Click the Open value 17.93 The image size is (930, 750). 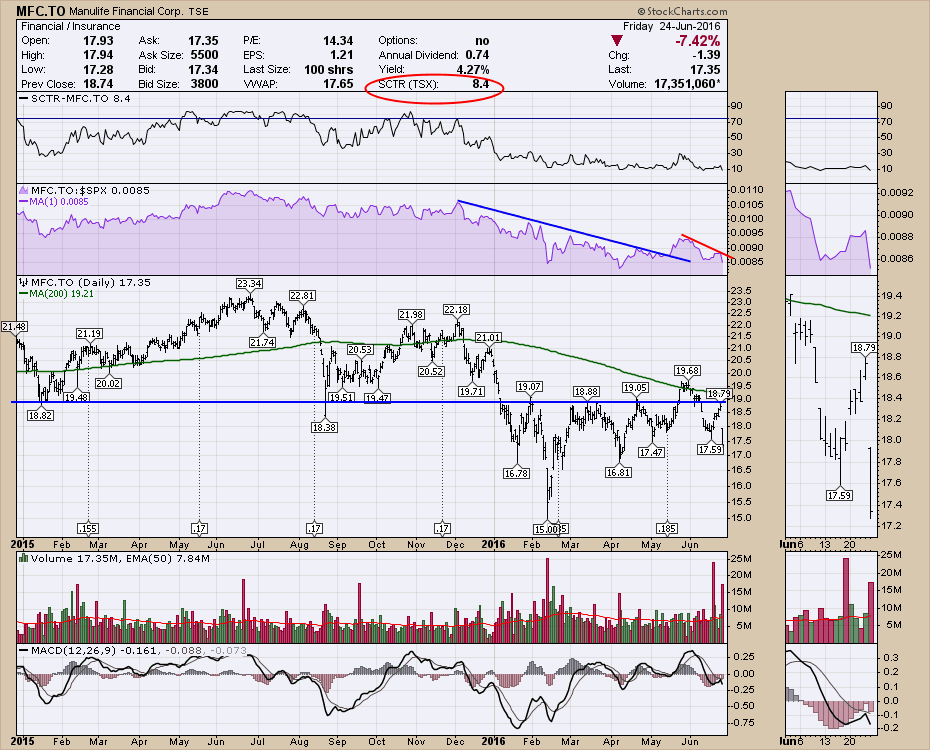98,40
